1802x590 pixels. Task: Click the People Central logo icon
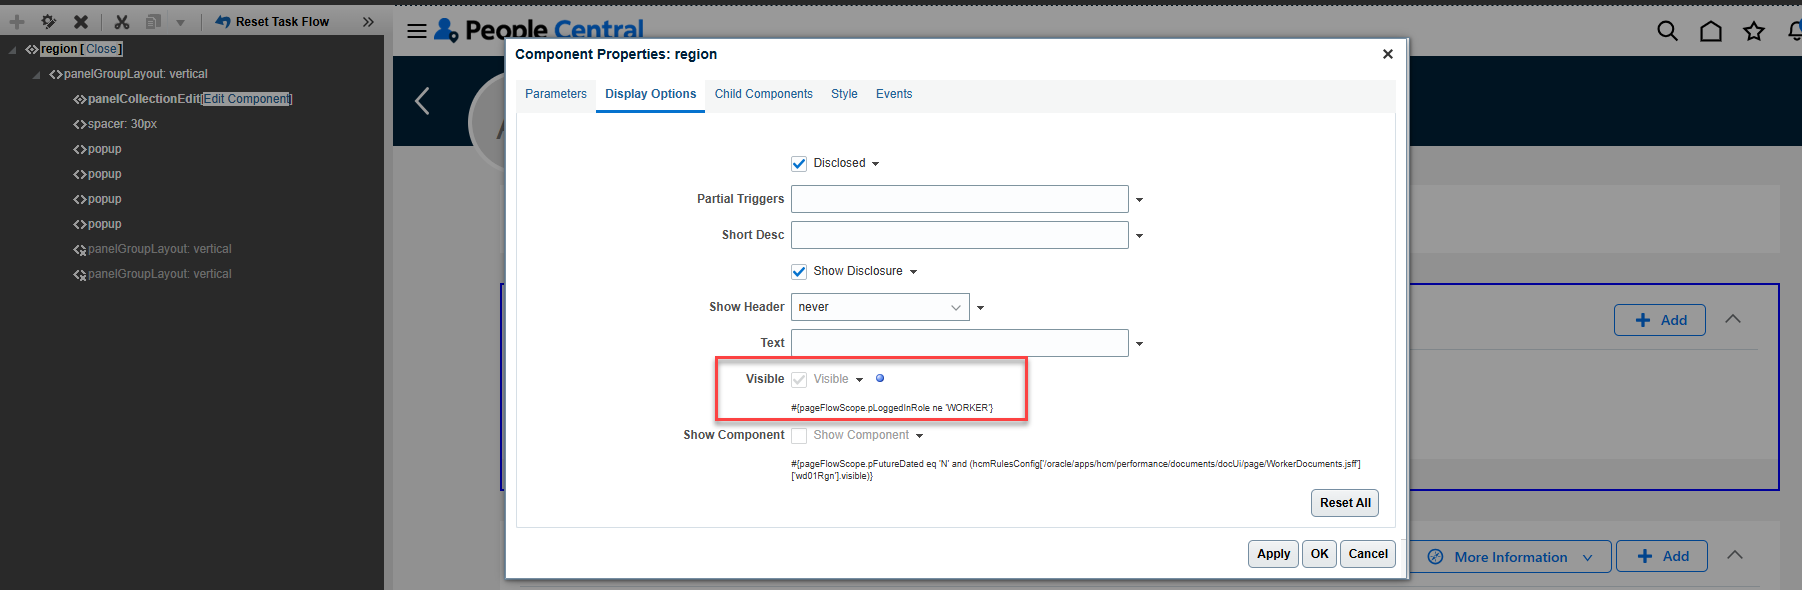coord(446,30)
